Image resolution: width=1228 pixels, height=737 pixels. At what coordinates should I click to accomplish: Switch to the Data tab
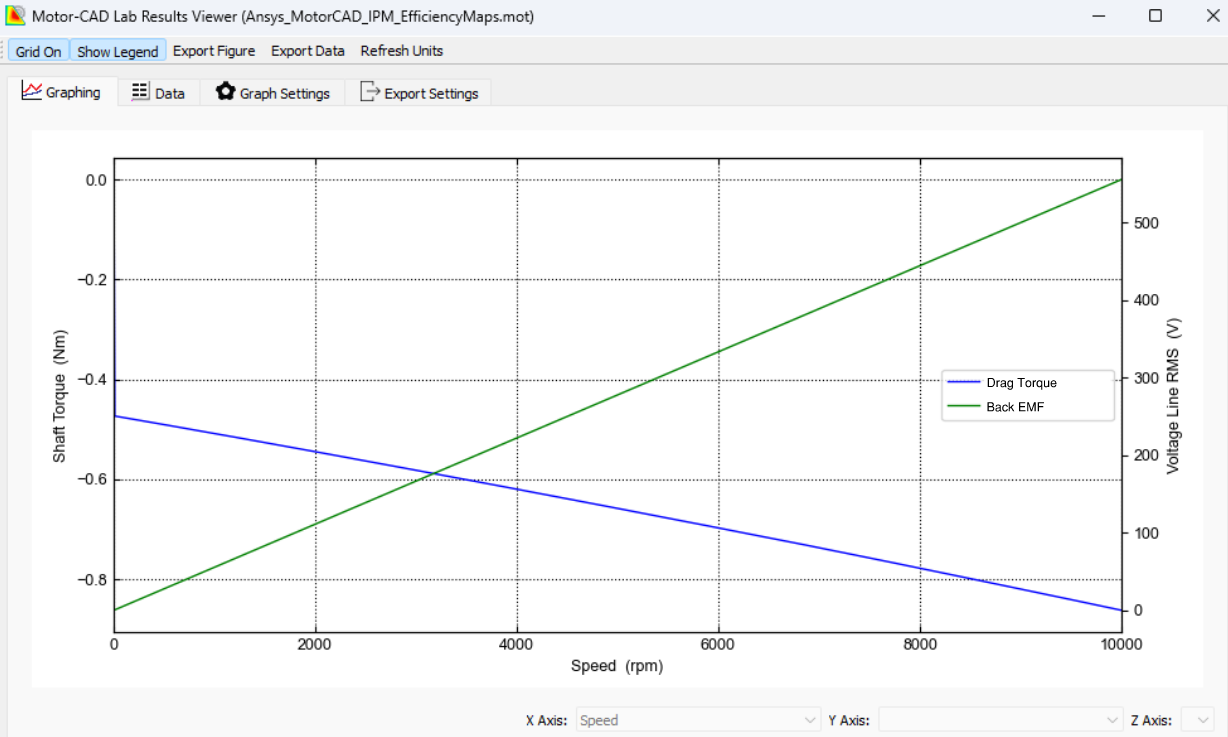pos(159,91)
